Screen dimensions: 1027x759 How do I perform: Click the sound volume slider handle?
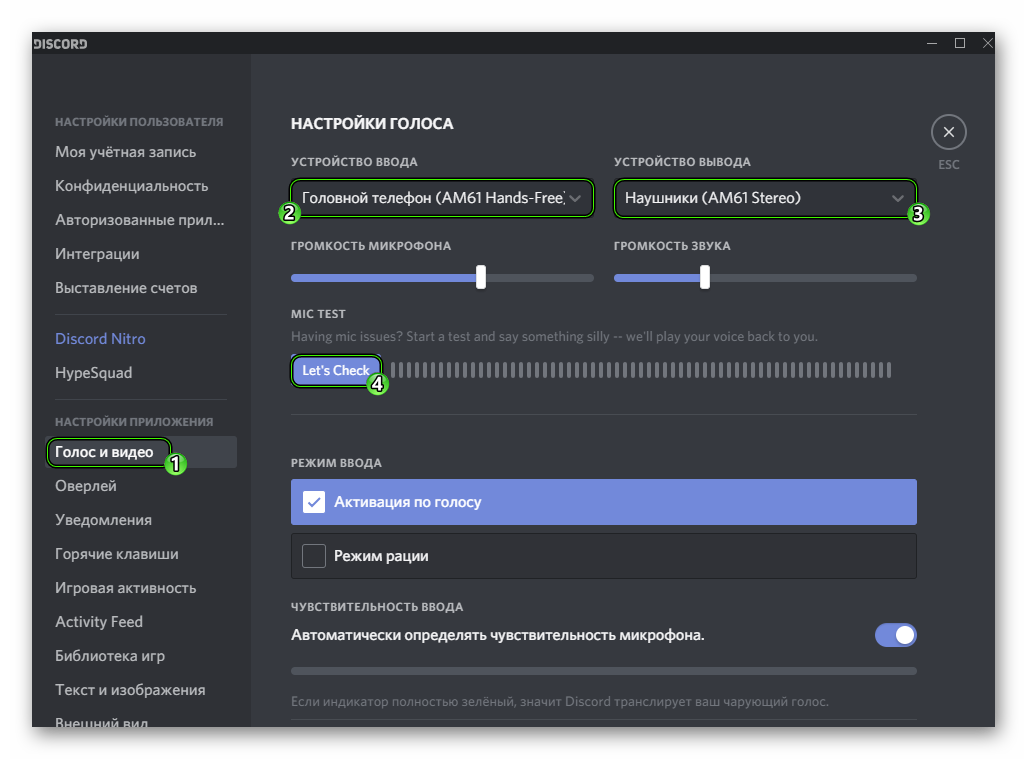[x=705, y=277]
